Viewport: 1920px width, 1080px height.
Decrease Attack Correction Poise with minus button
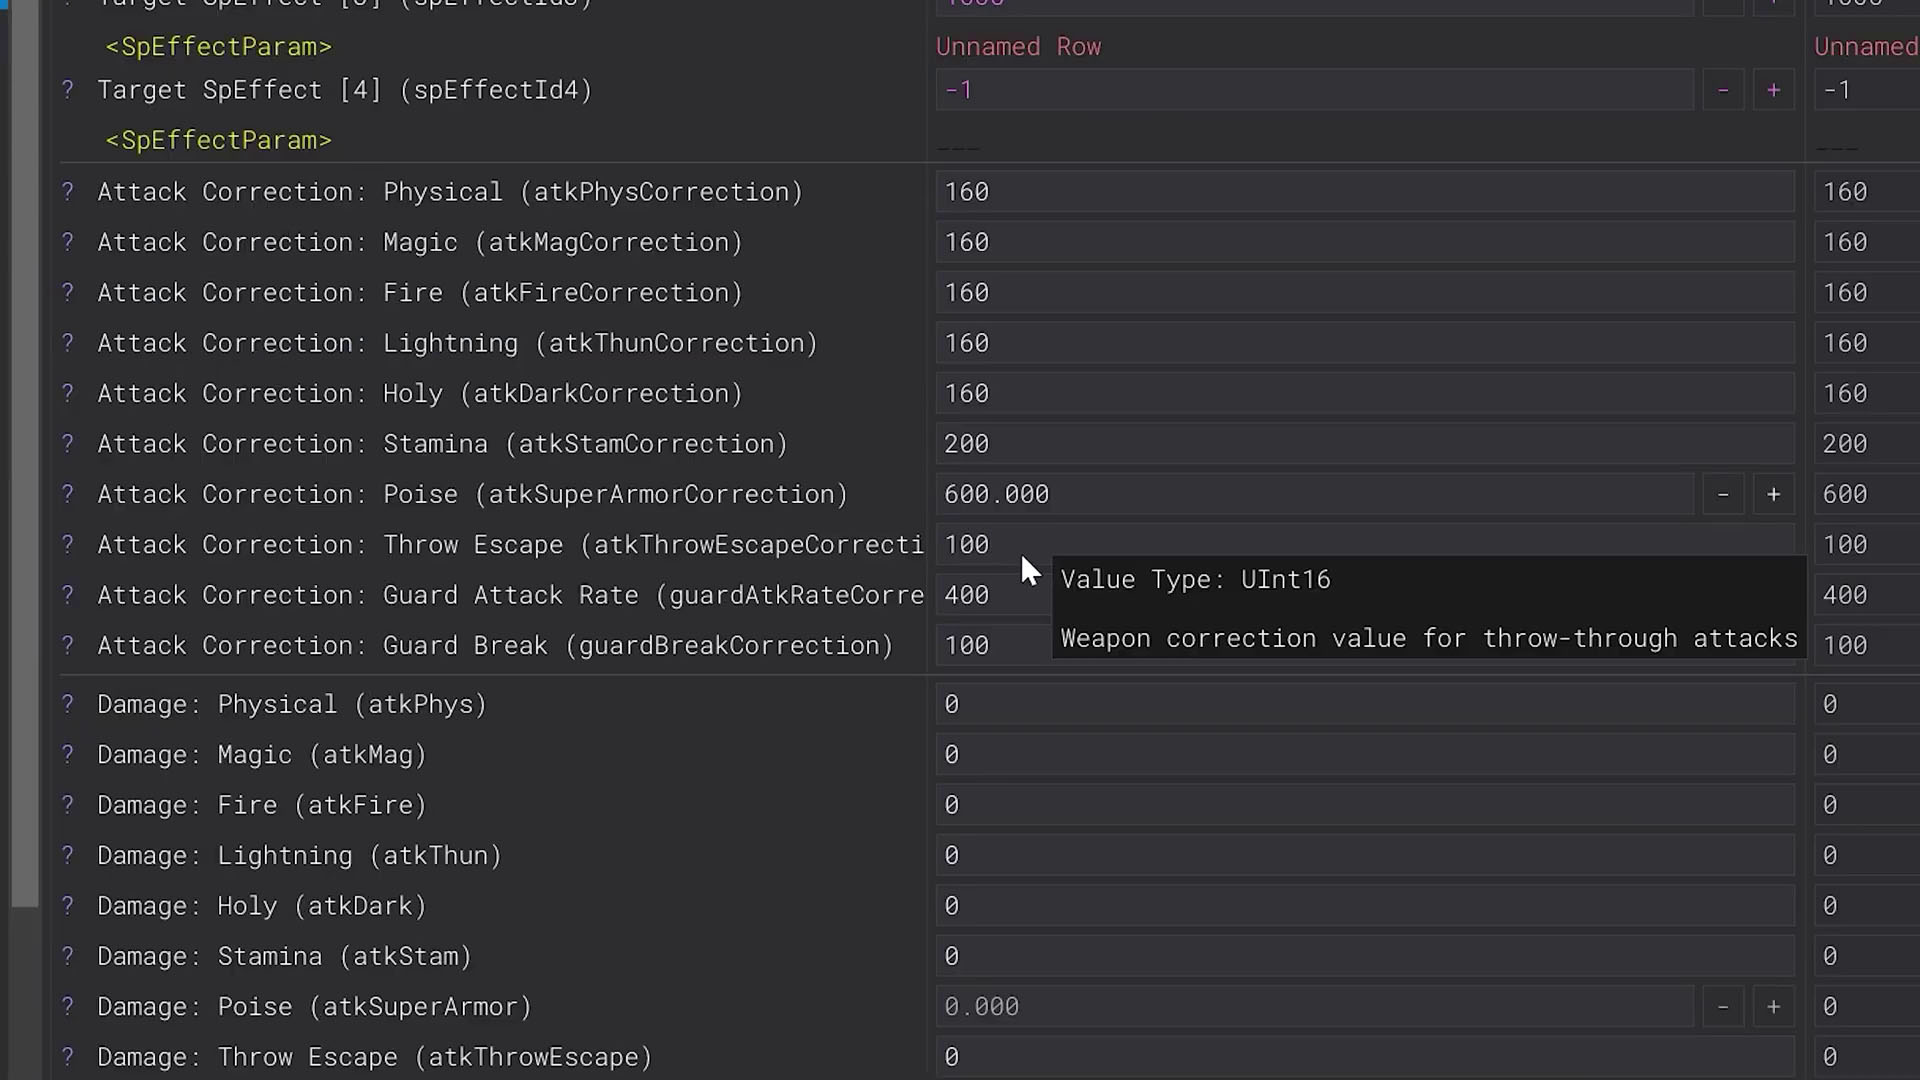(1723, 495)
